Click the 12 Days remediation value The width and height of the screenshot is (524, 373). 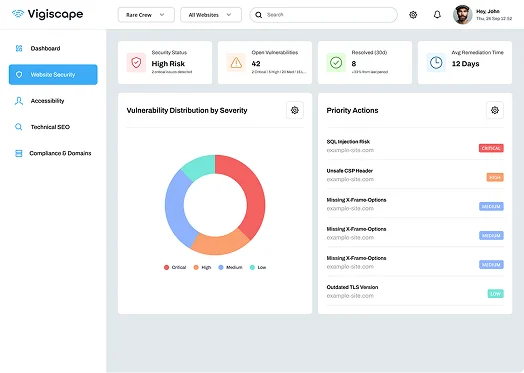click(466, 64)
